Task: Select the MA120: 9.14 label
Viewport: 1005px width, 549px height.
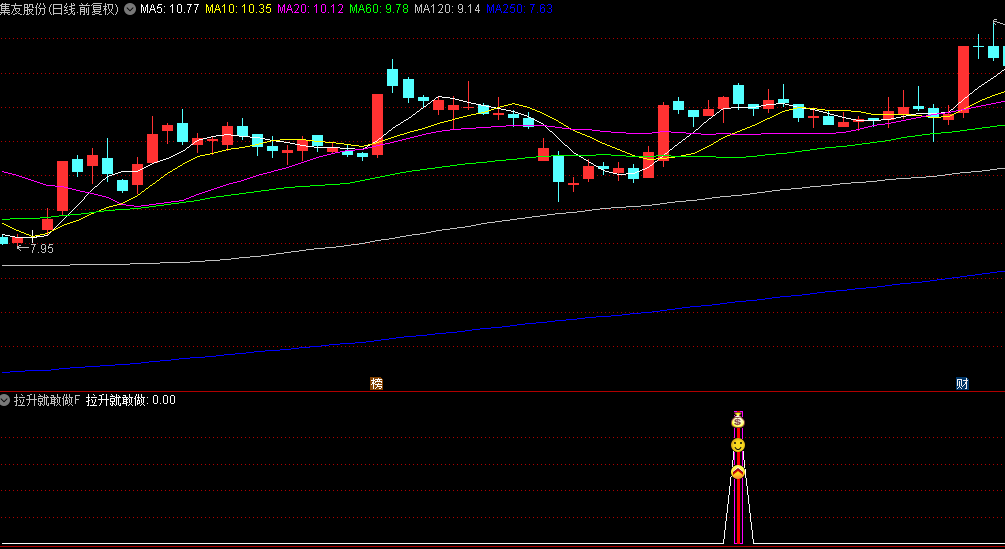Action: click(x=447, y=9)
